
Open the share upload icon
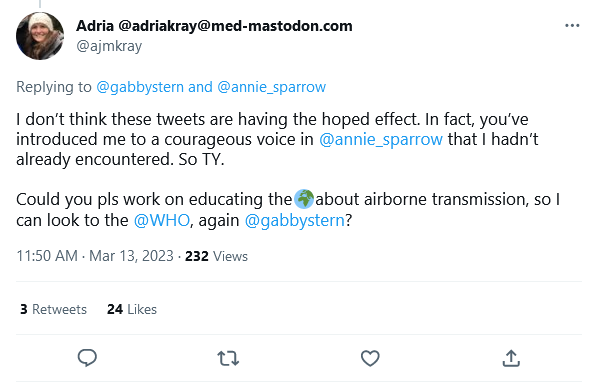pyautogui.click(x=511, y=358)
